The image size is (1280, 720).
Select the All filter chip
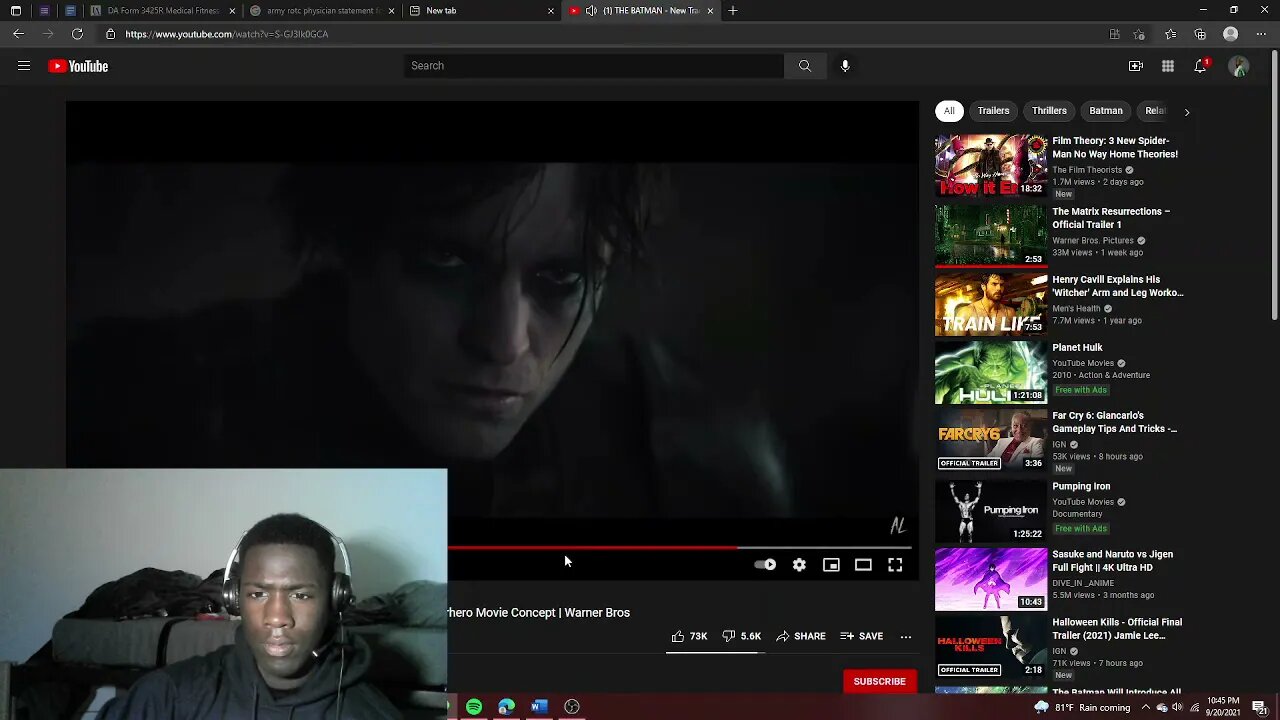point(949,111)
